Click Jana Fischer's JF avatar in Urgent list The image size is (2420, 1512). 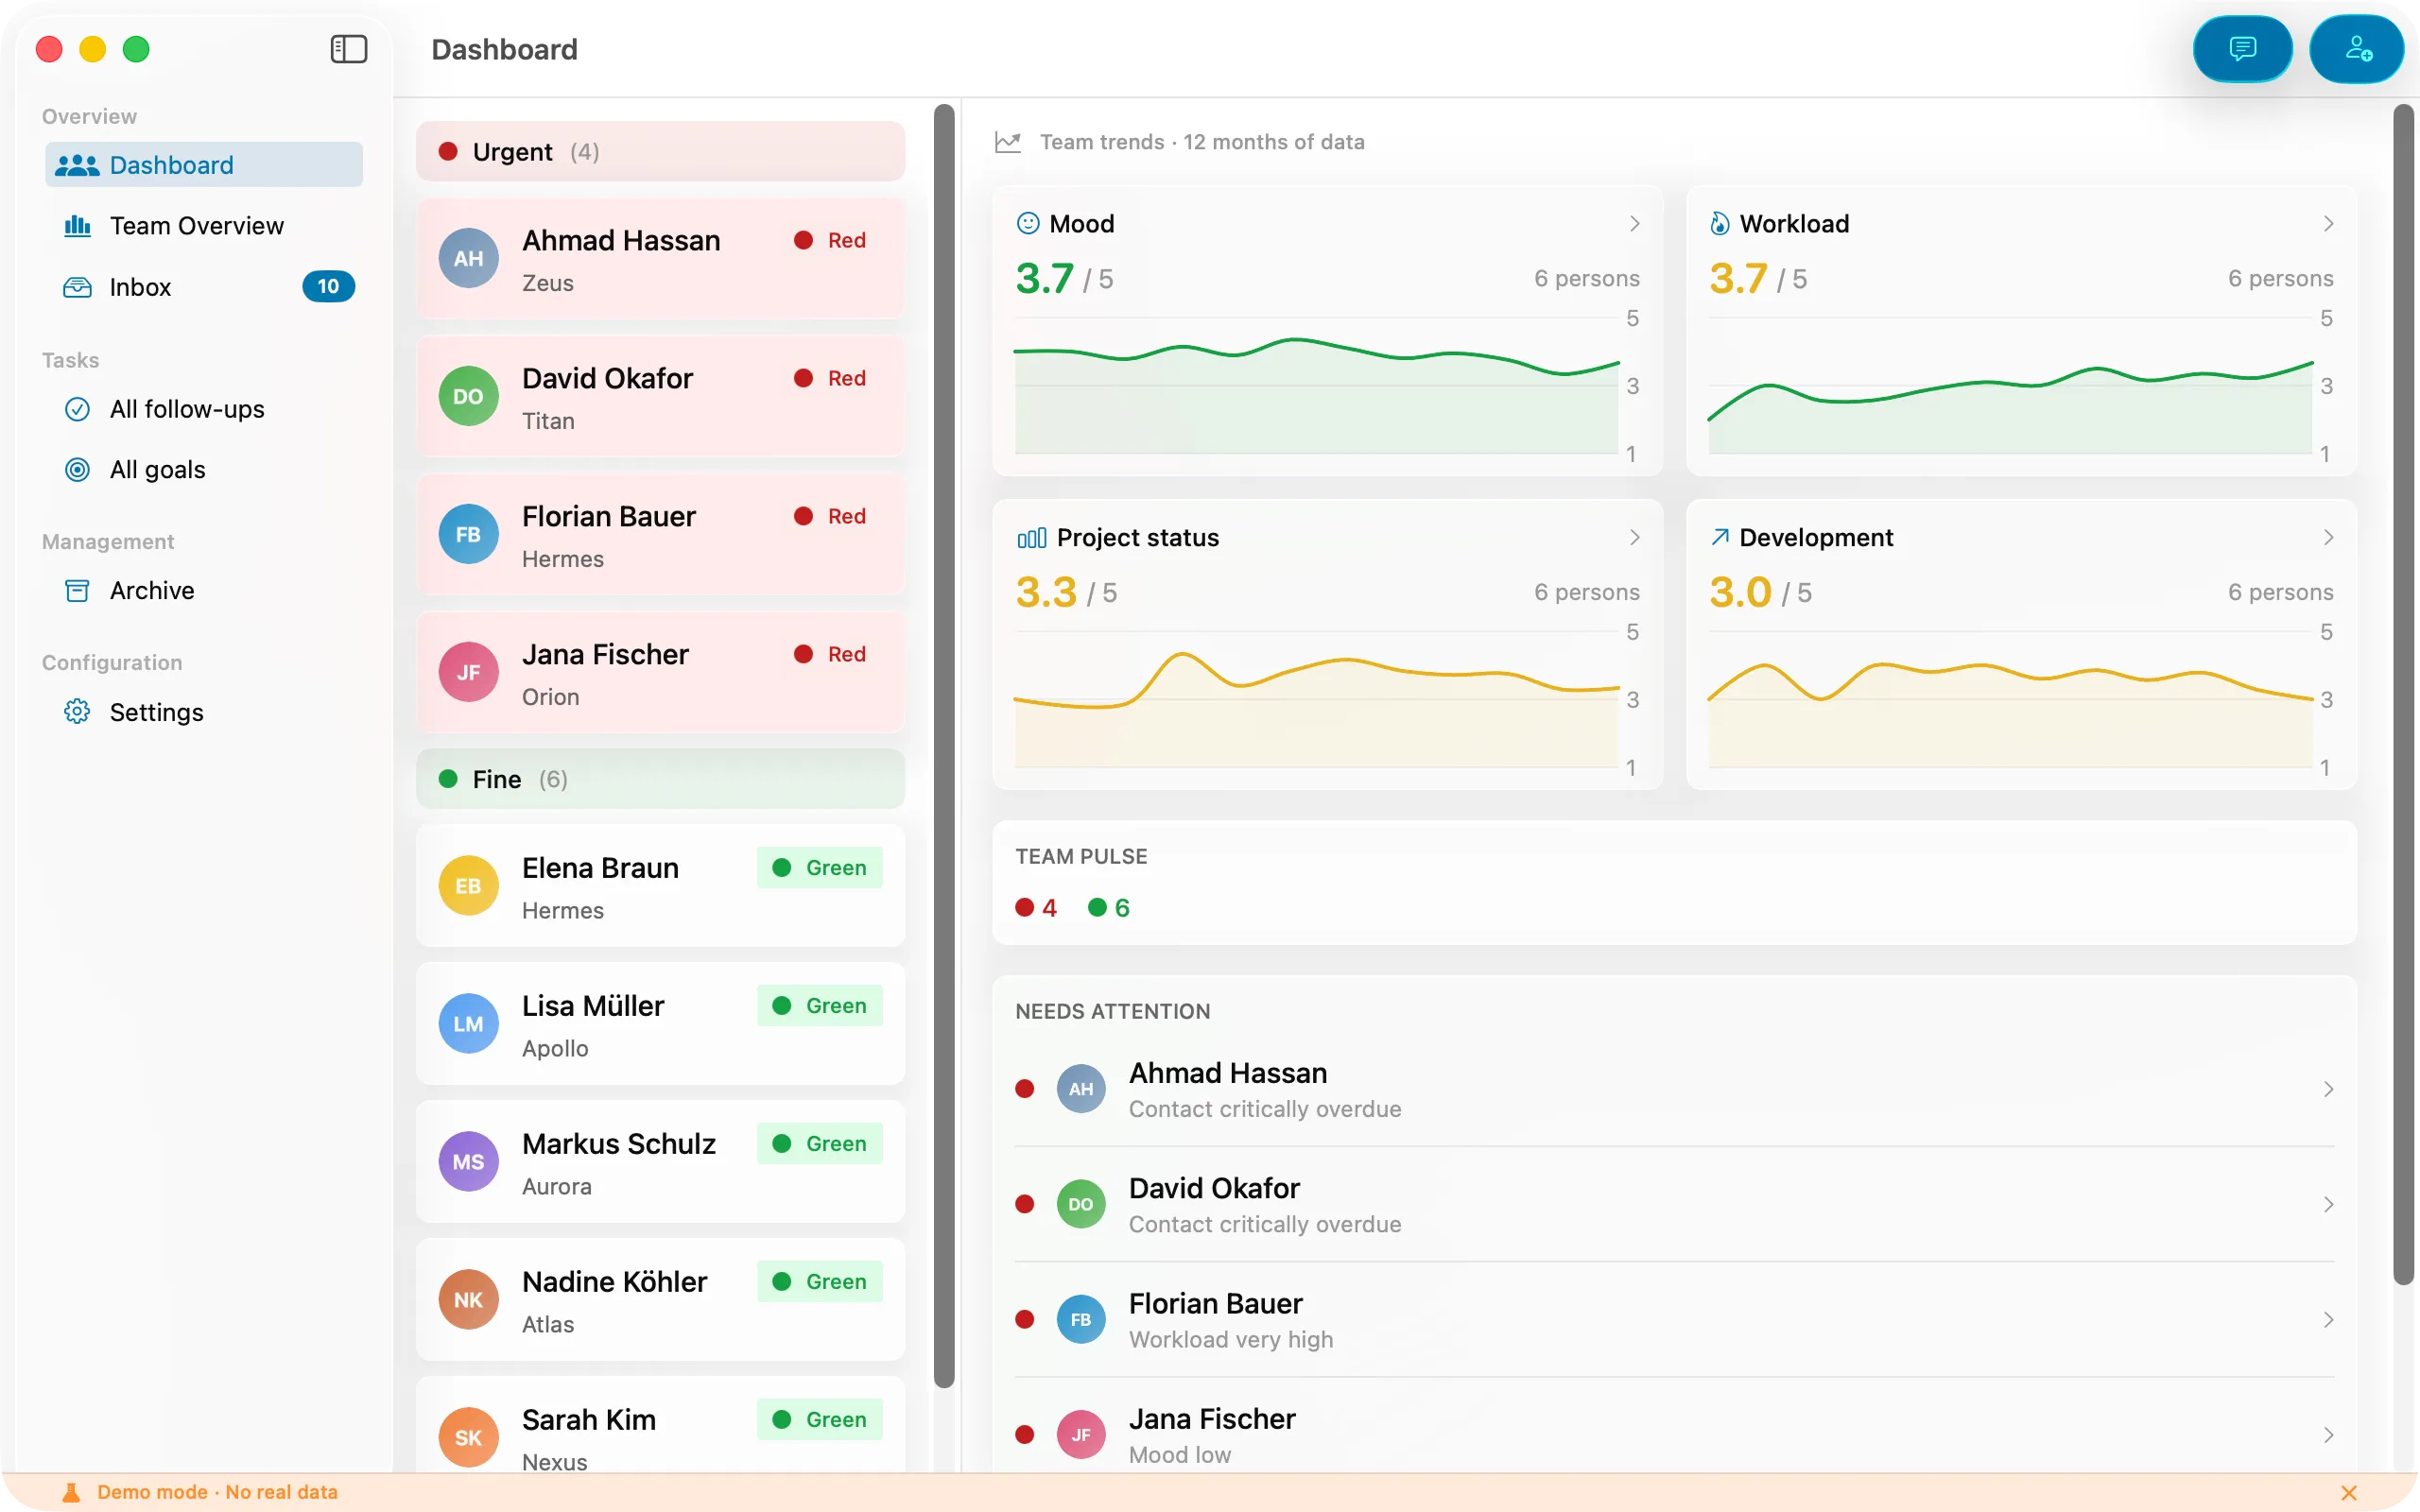pyautogui.click(x=468, y=673)
